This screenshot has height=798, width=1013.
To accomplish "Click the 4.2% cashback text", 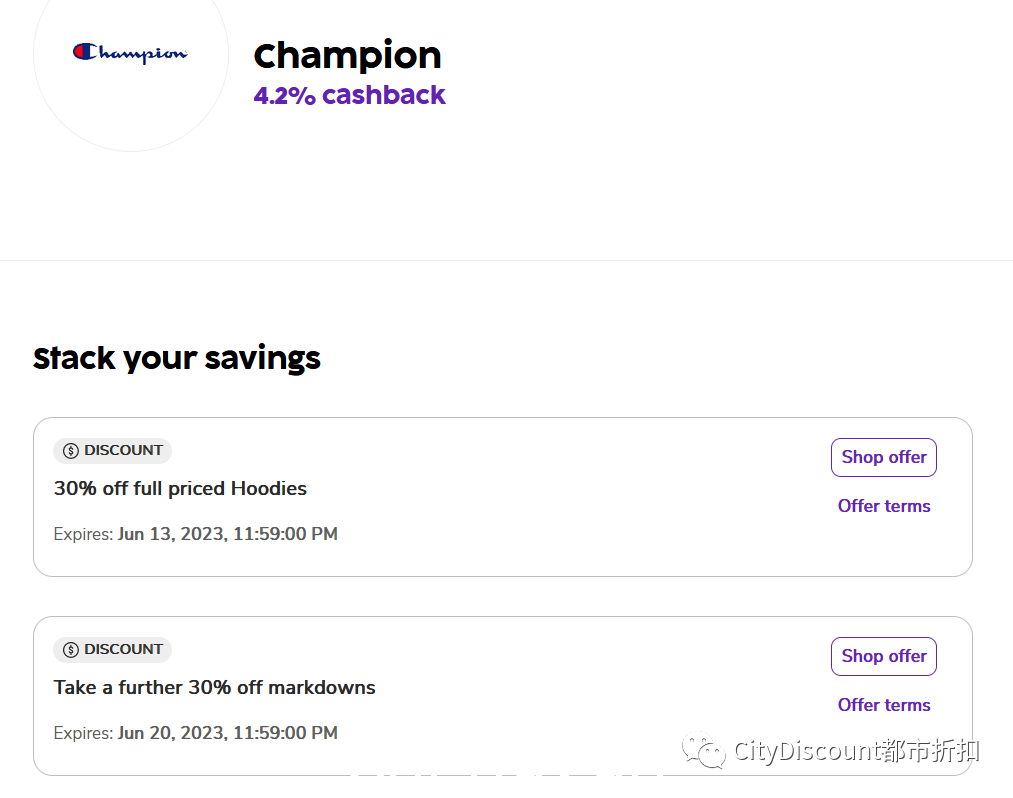I will click(x=349, y=95).
